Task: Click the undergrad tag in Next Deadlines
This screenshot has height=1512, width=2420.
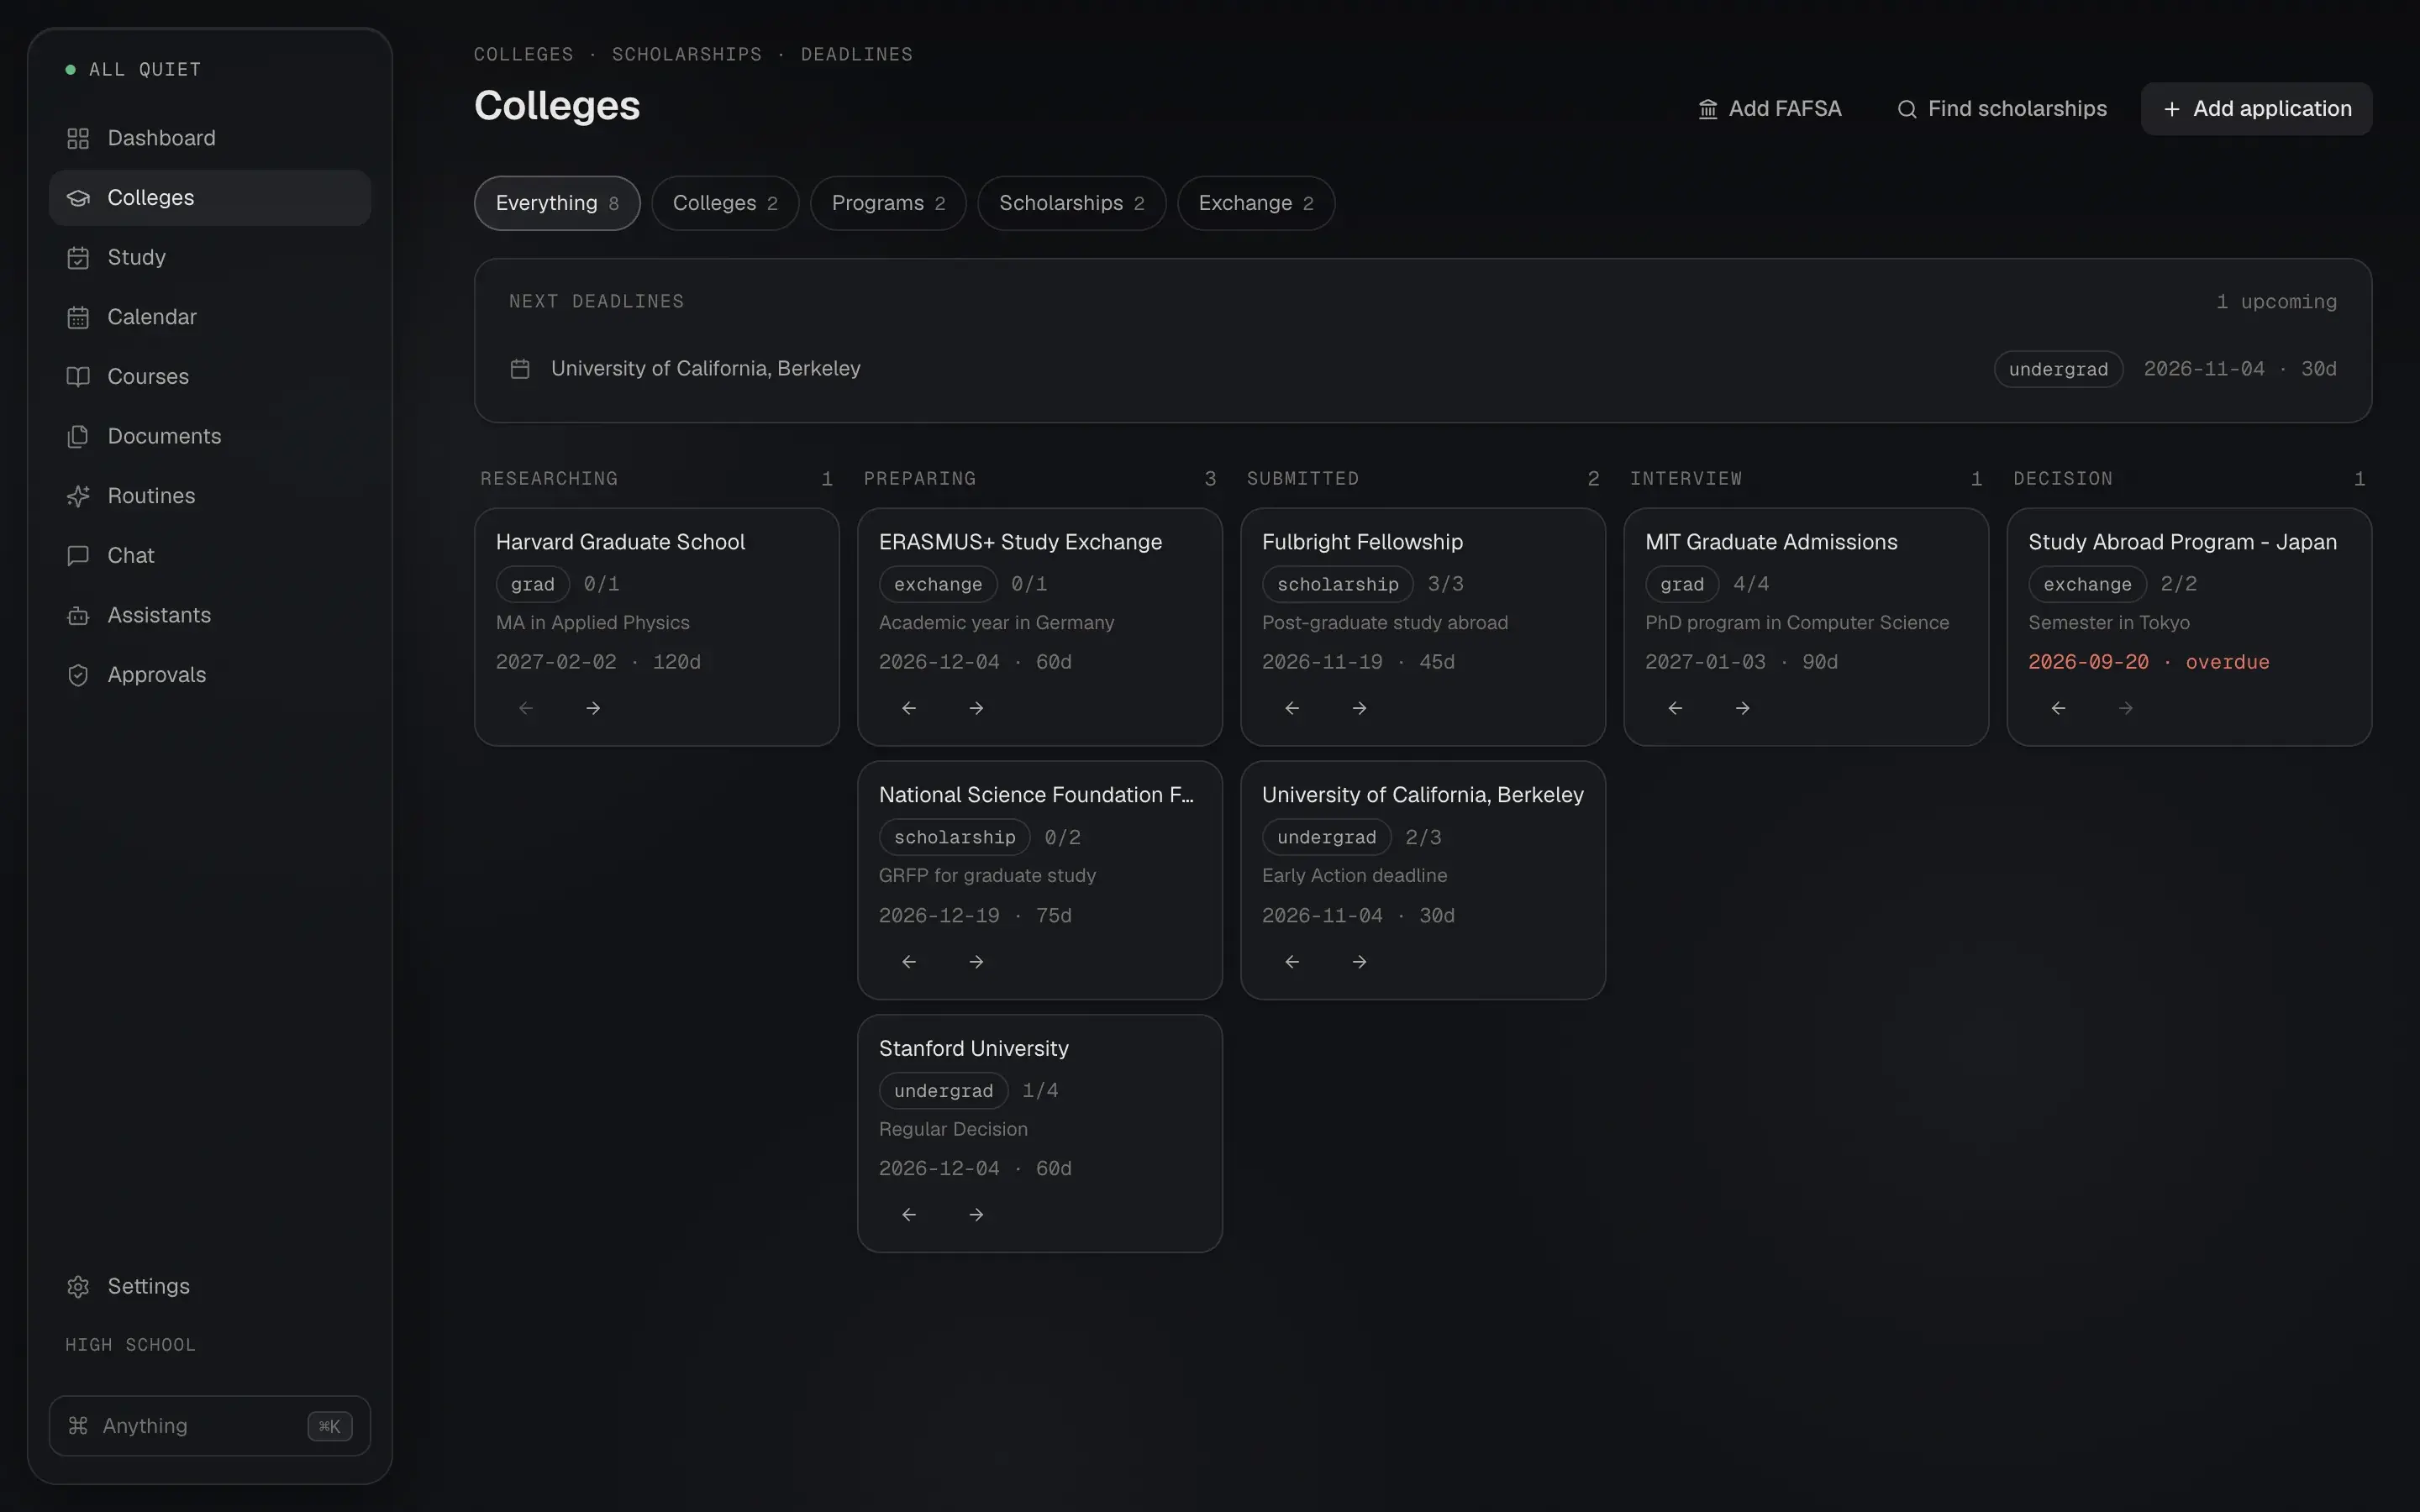Action: click(2058, 369)
